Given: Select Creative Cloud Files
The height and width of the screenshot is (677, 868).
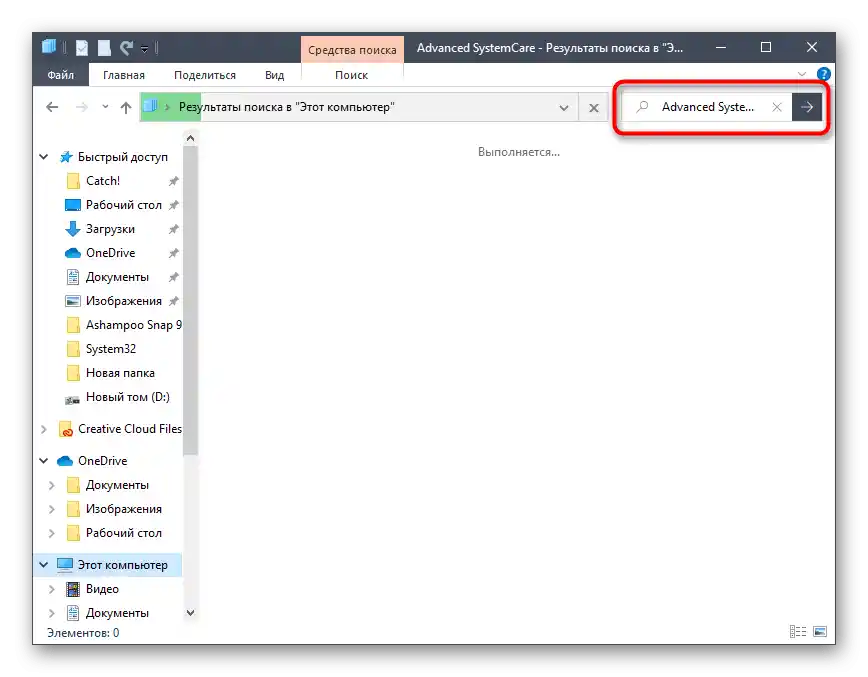Looking at the screenshot, I should pyautogui.click(x=130, y=428).
